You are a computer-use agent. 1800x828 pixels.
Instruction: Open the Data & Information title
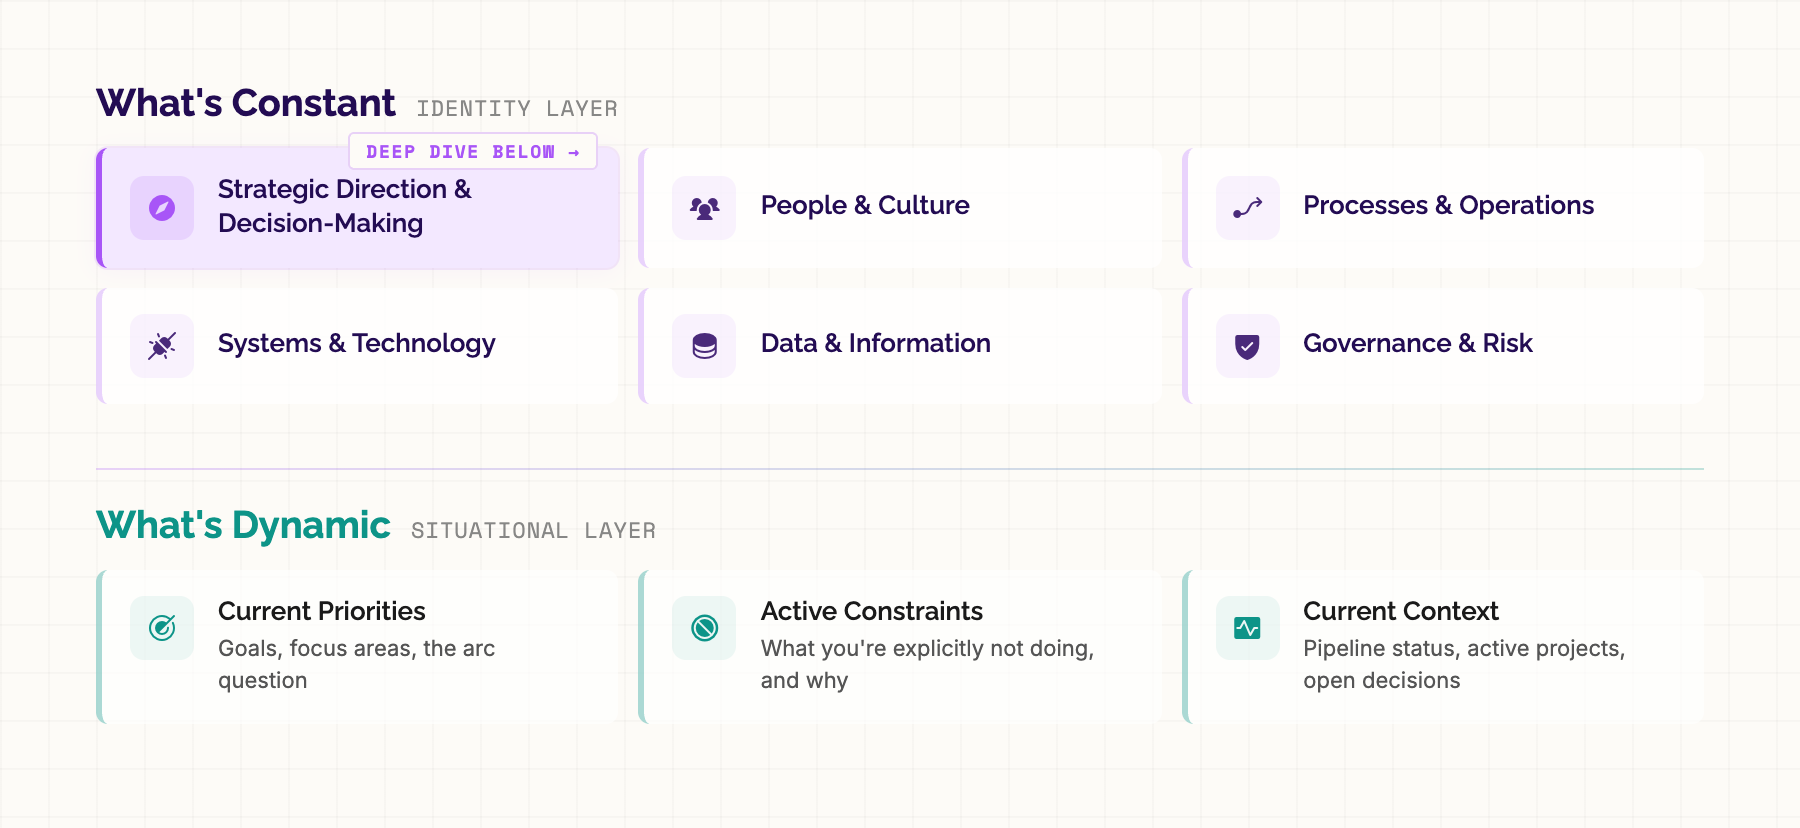pos(875,343)
